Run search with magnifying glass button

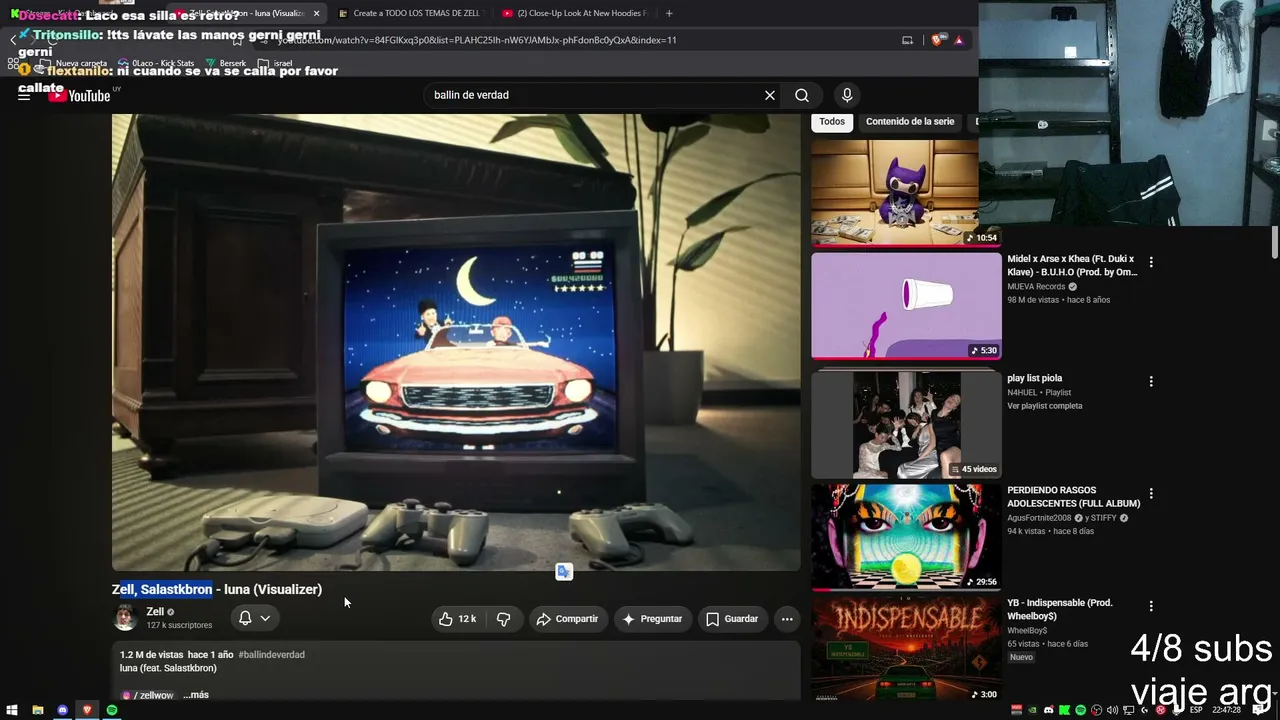(802, 95)
